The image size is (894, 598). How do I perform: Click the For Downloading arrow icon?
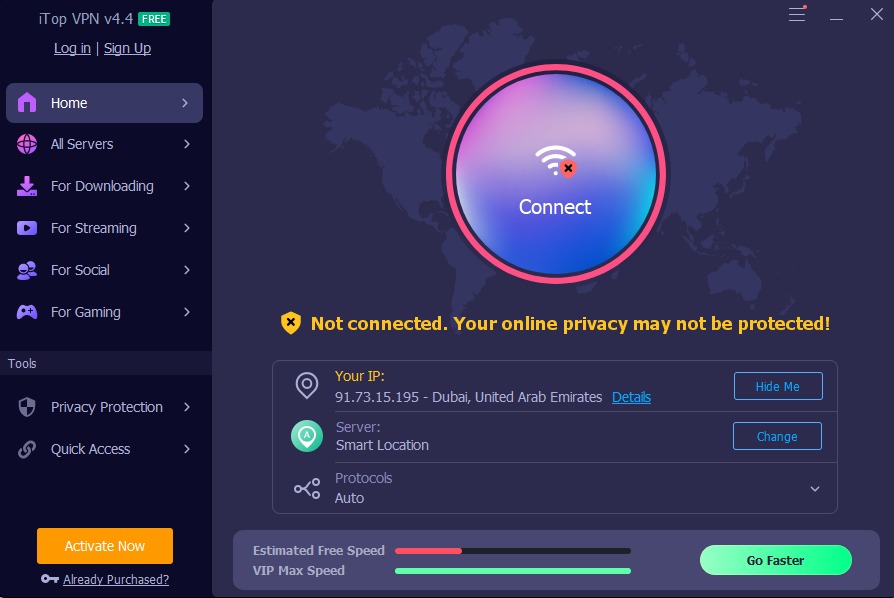coord(27,186)
